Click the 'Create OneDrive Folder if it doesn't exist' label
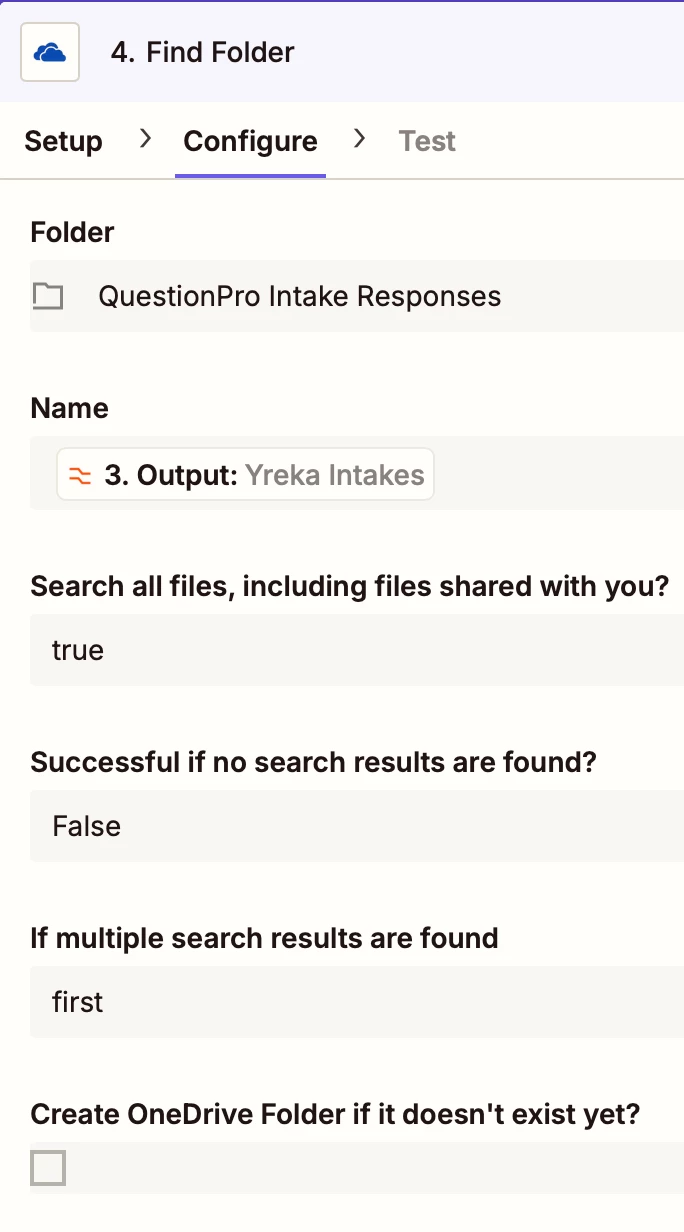The width and height of the screenshot is (684, 1232). click(x=335, y=1114)
